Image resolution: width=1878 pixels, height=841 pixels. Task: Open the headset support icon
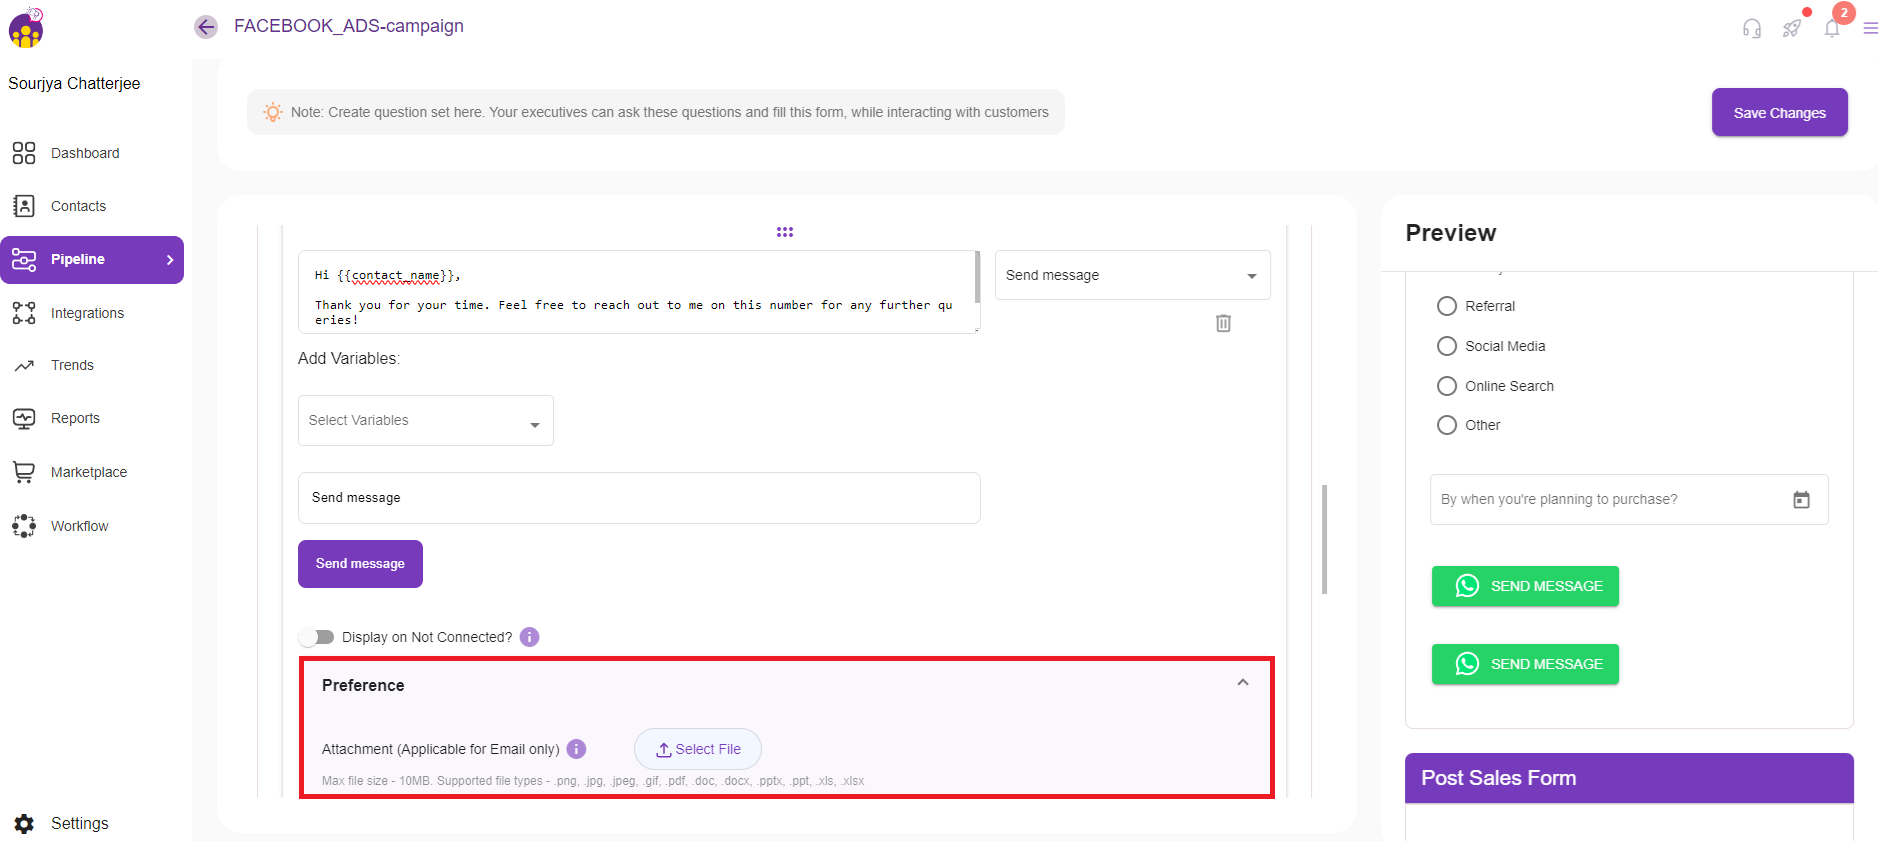[1751, 29]
